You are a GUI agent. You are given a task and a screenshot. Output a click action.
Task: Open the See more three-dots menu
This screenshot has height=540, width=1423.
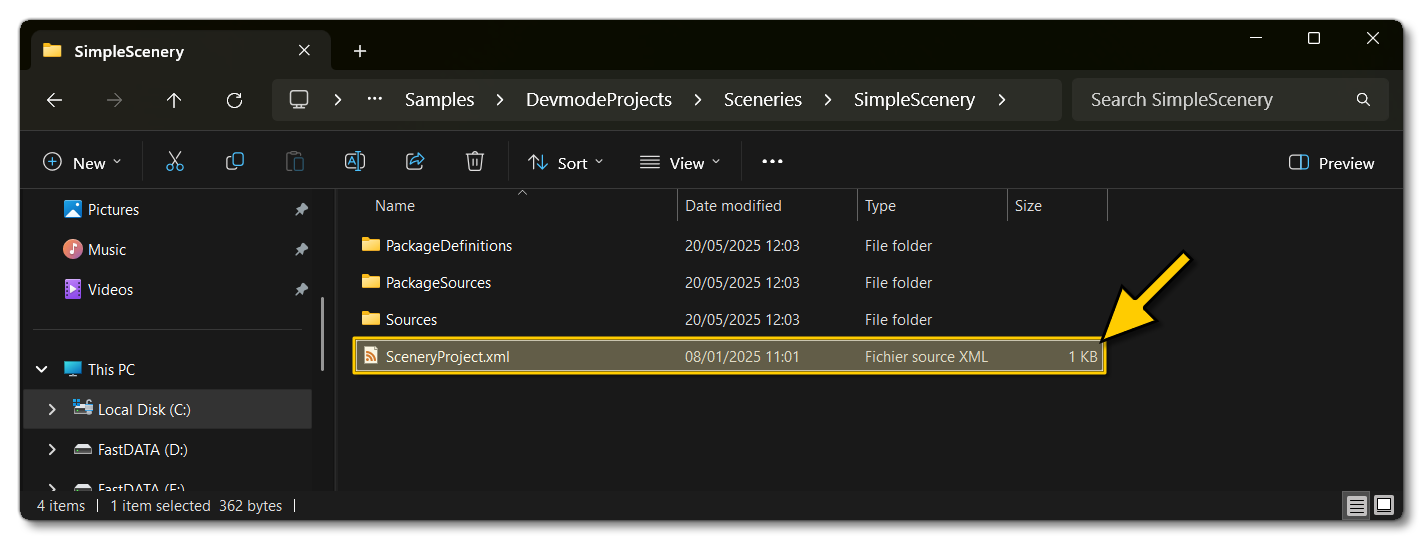(x=772, y=162)
